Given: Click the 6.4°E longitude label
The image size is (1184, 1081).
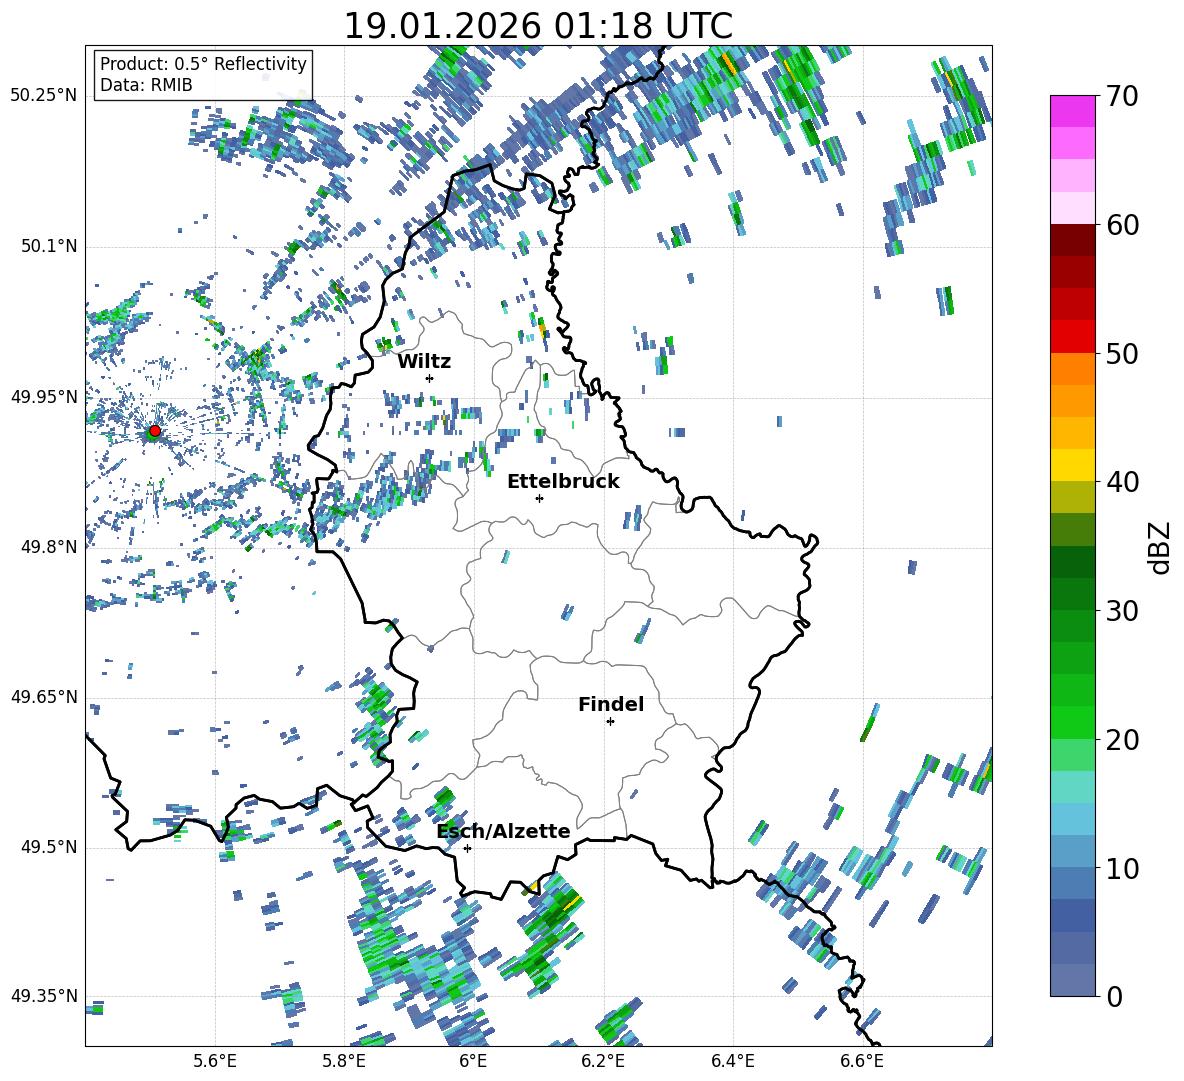Looking at the screenshot, I should (732, 1061).
